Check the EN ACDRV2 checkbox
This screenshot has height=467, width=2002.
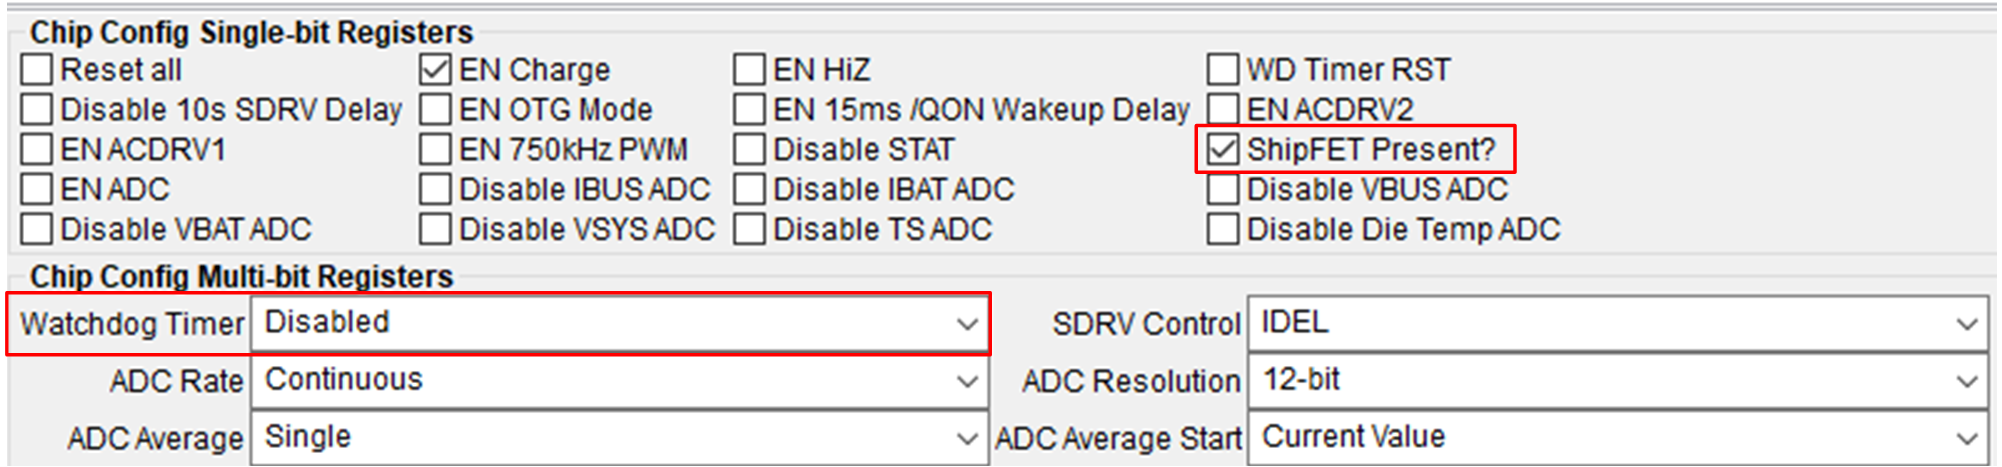[1223, 109]
